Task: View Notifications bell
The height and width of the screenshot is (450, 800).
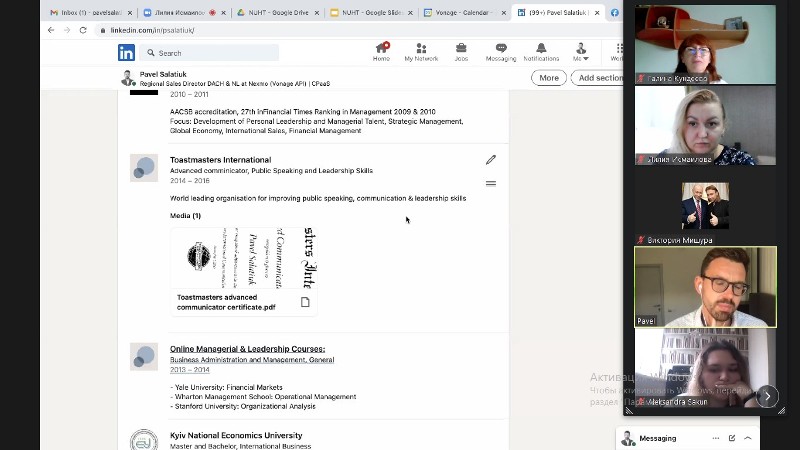Action: click(x=541, y=52)
